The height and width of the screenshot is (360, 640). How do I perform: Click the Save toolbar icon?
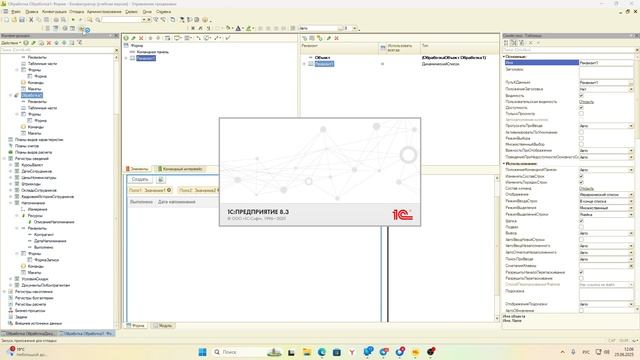click(22, 20)
